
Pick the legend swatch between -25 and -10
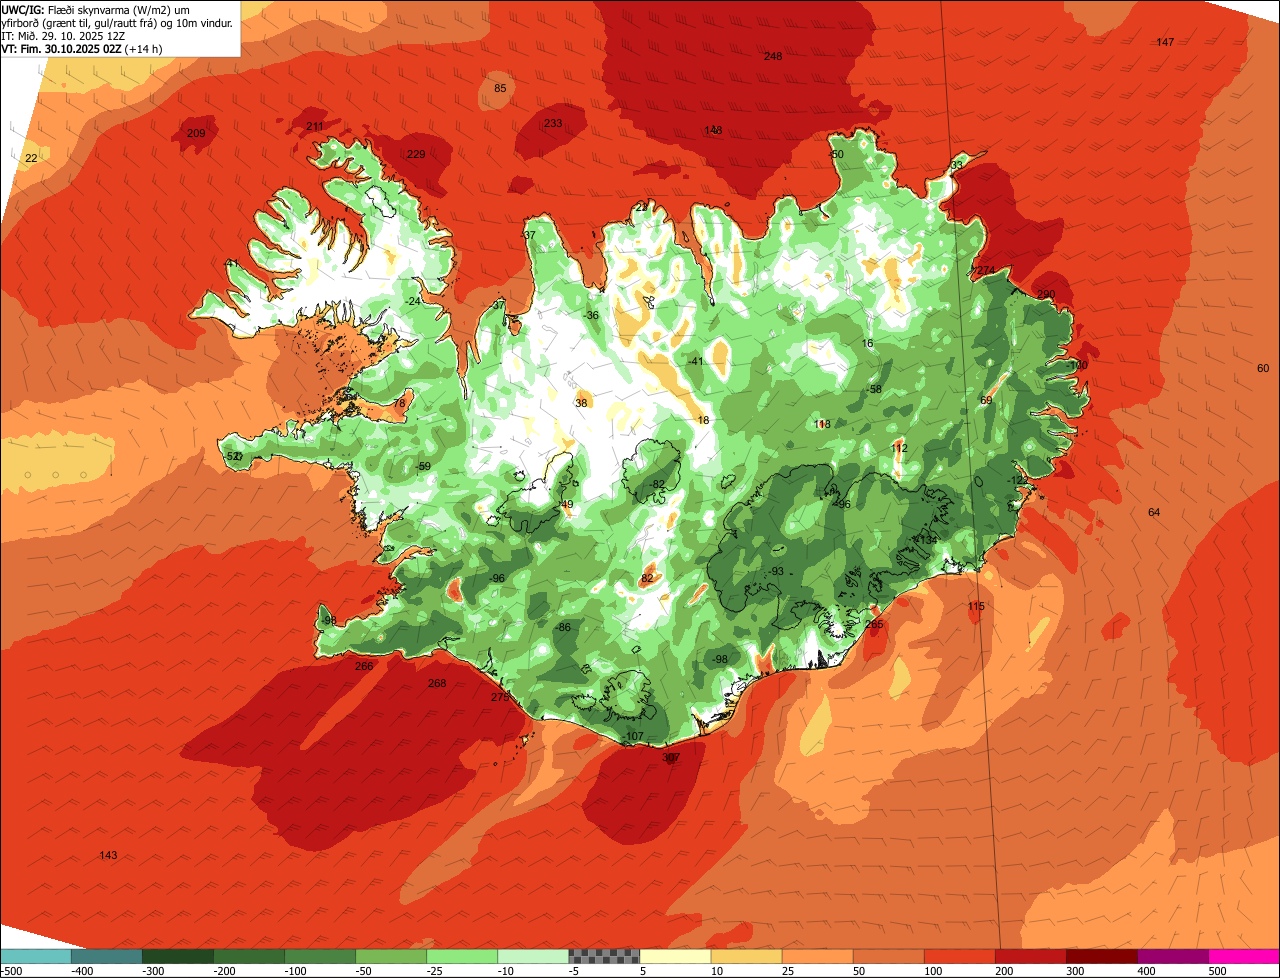pos(462,956)
